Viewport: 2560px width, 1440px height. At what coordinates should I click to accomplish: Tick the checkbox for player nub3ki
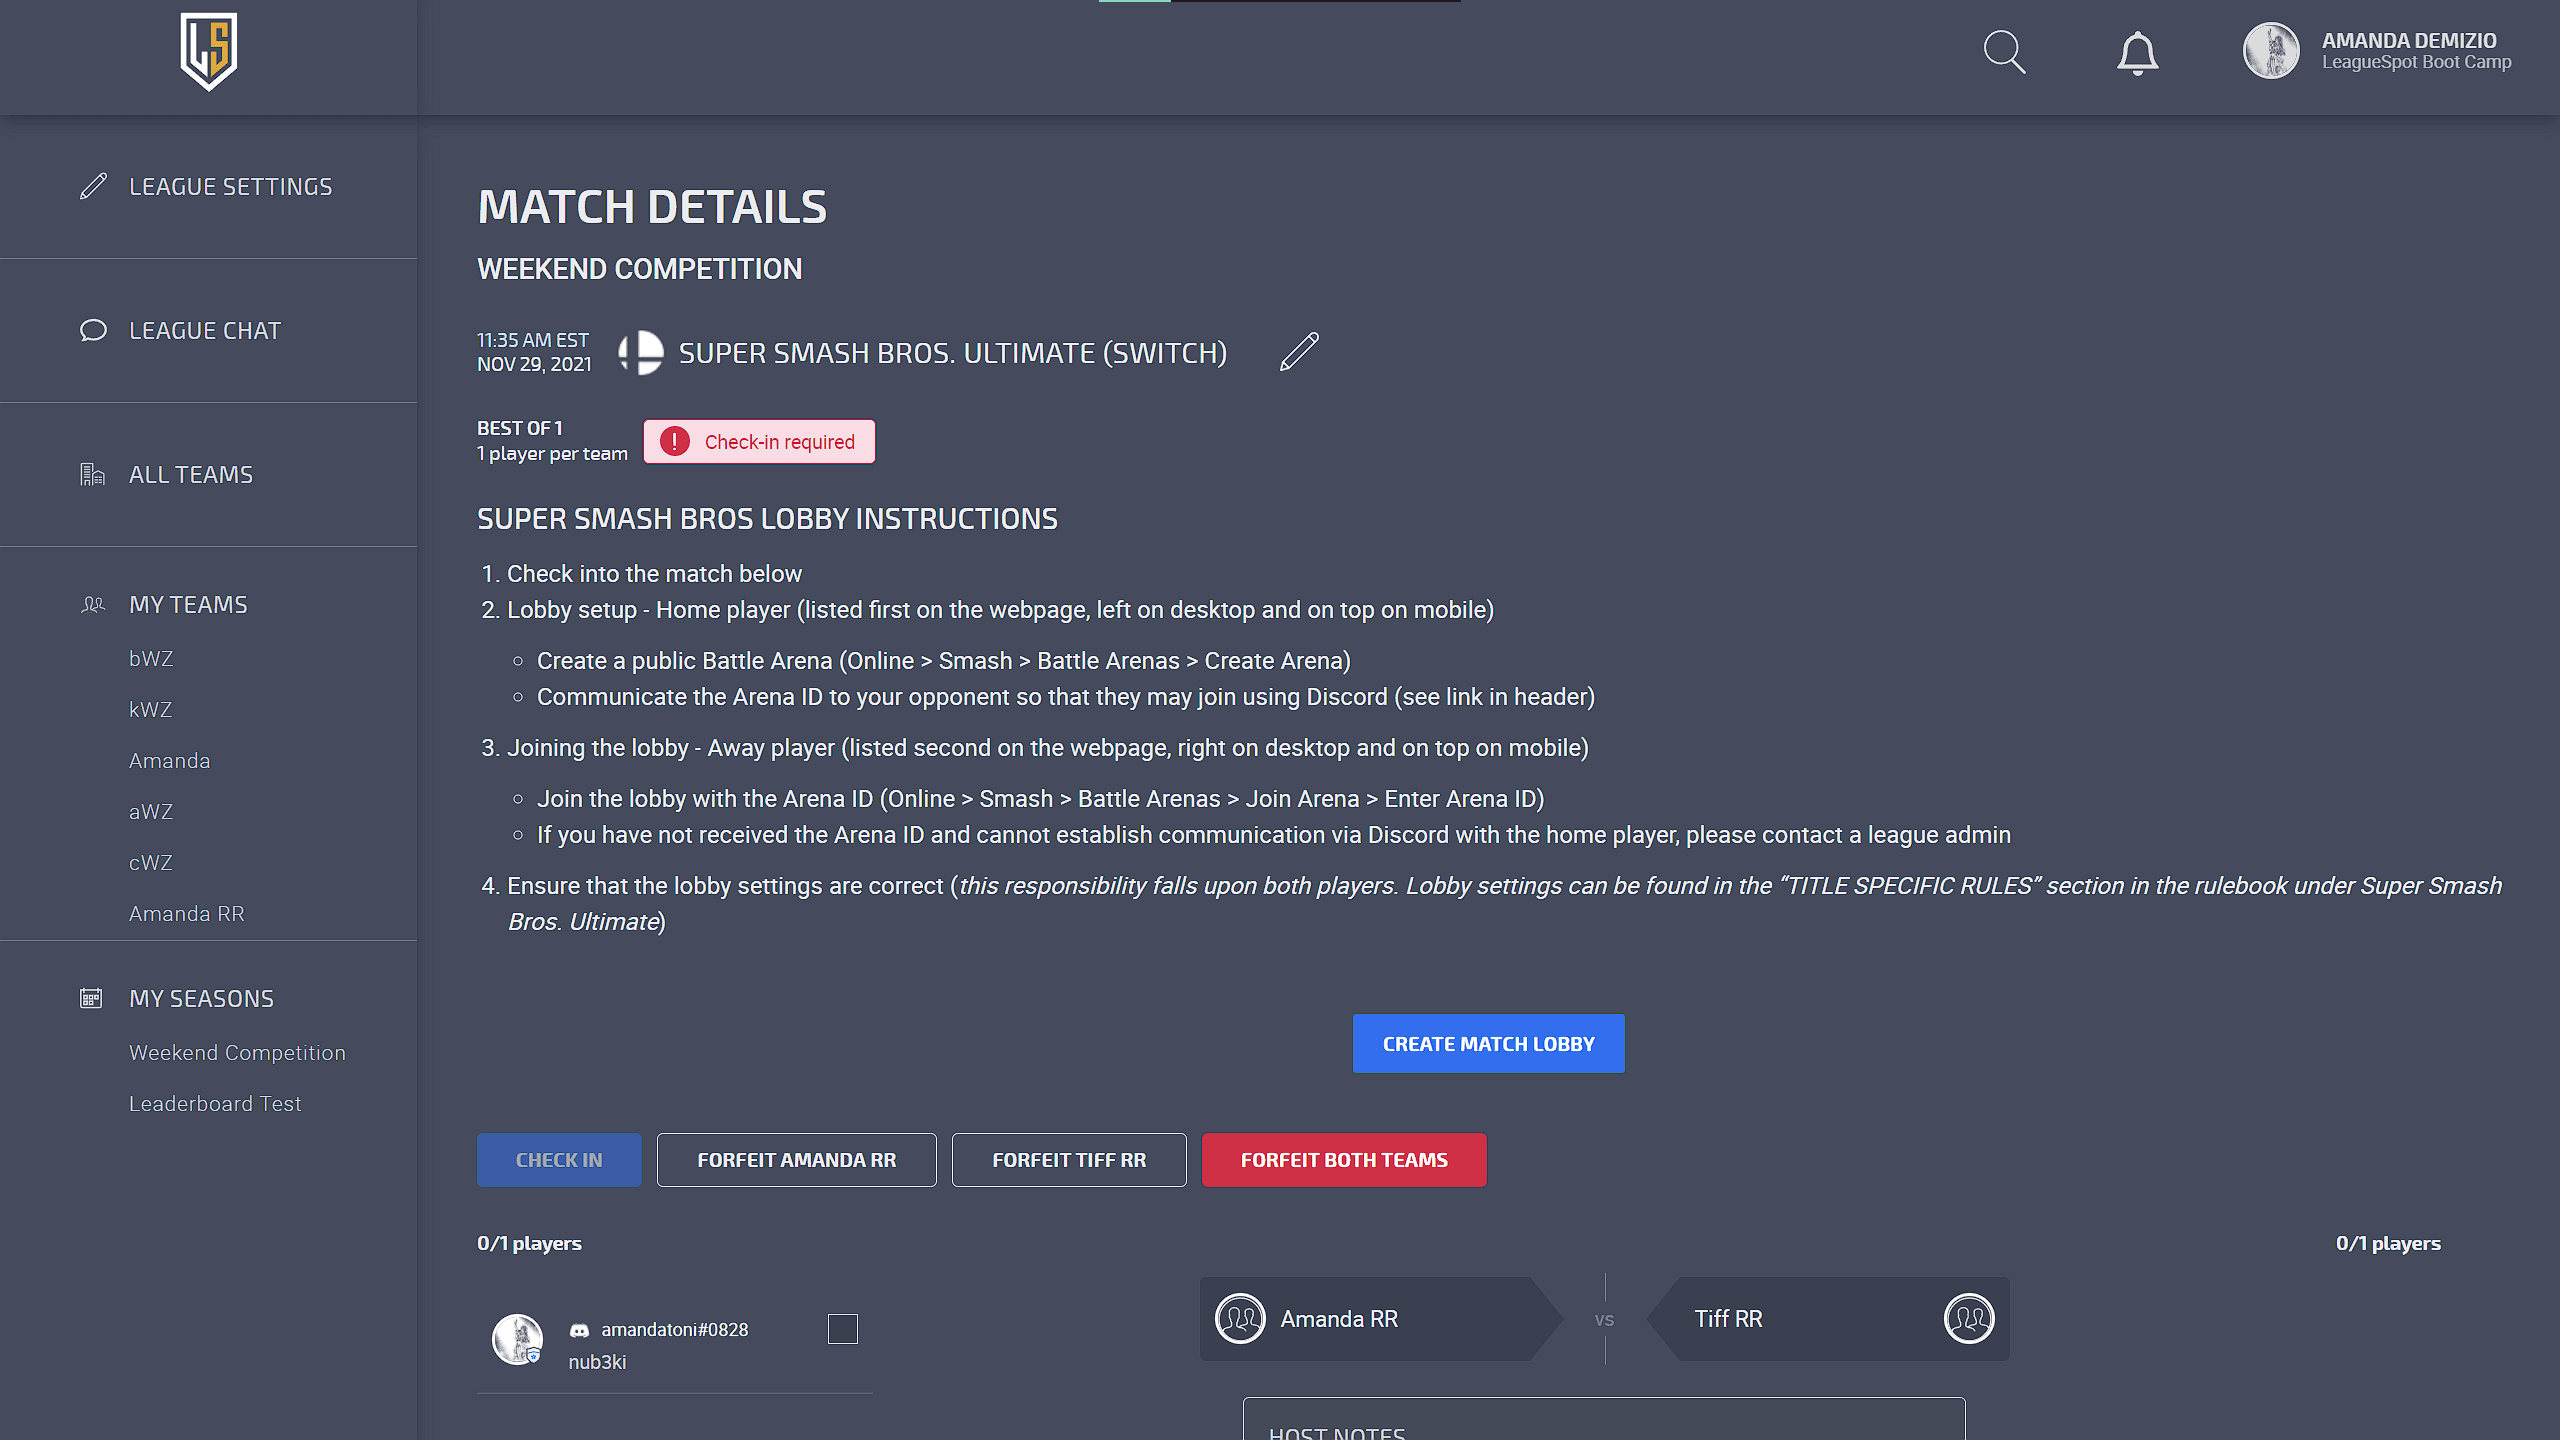tap(843, 1329)
